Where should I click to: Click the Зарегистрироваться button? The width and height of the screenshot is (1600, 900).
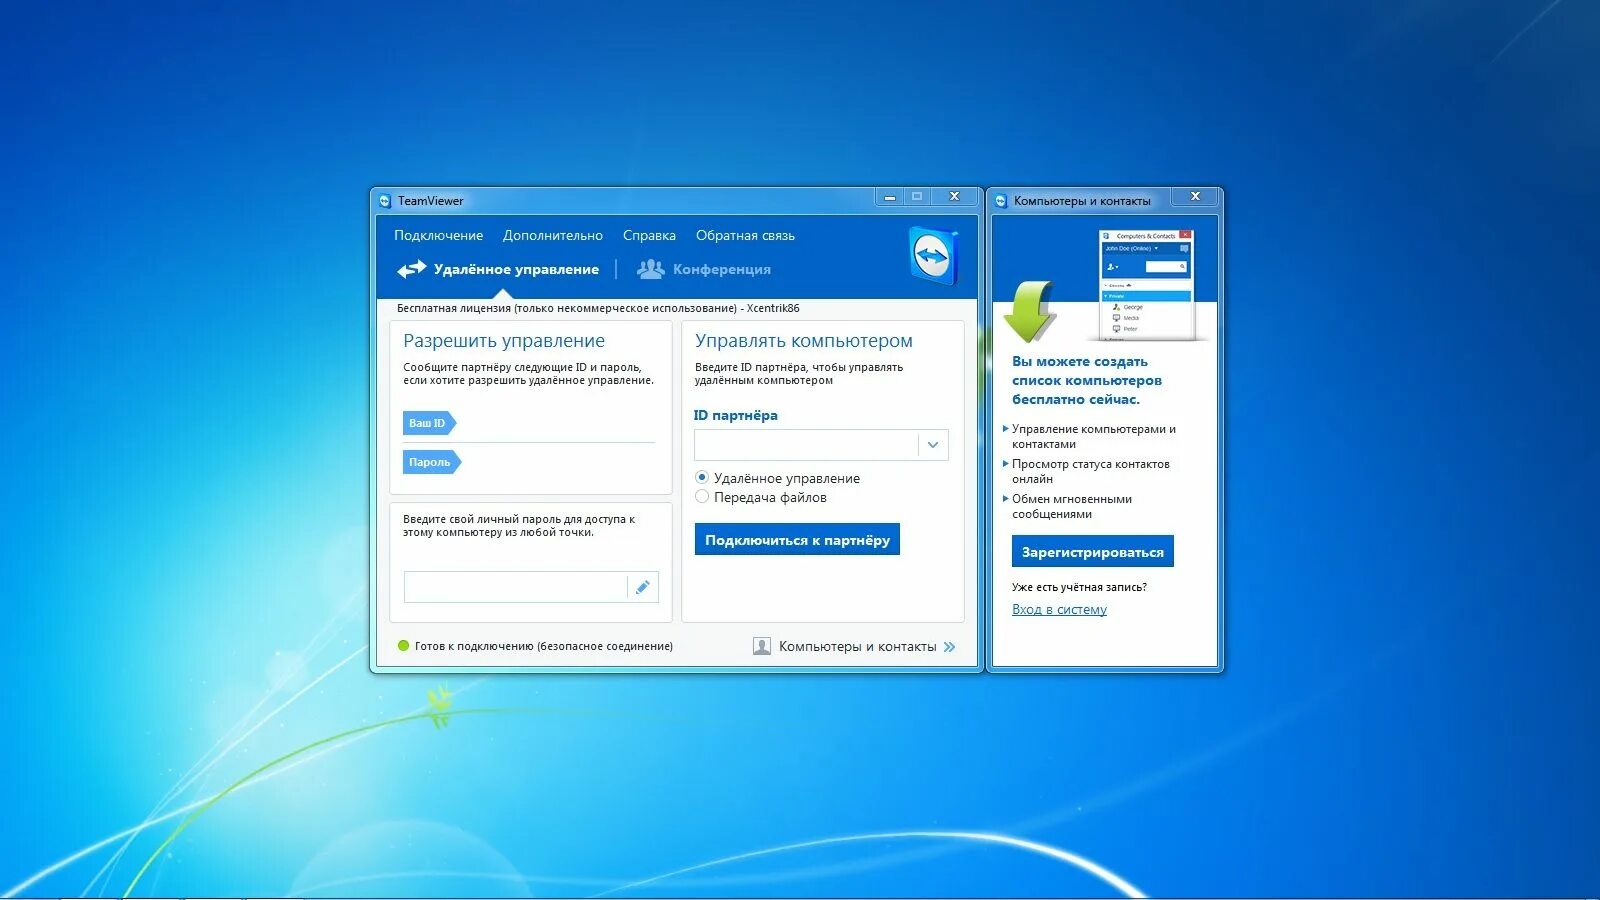tap(1093, 552)
